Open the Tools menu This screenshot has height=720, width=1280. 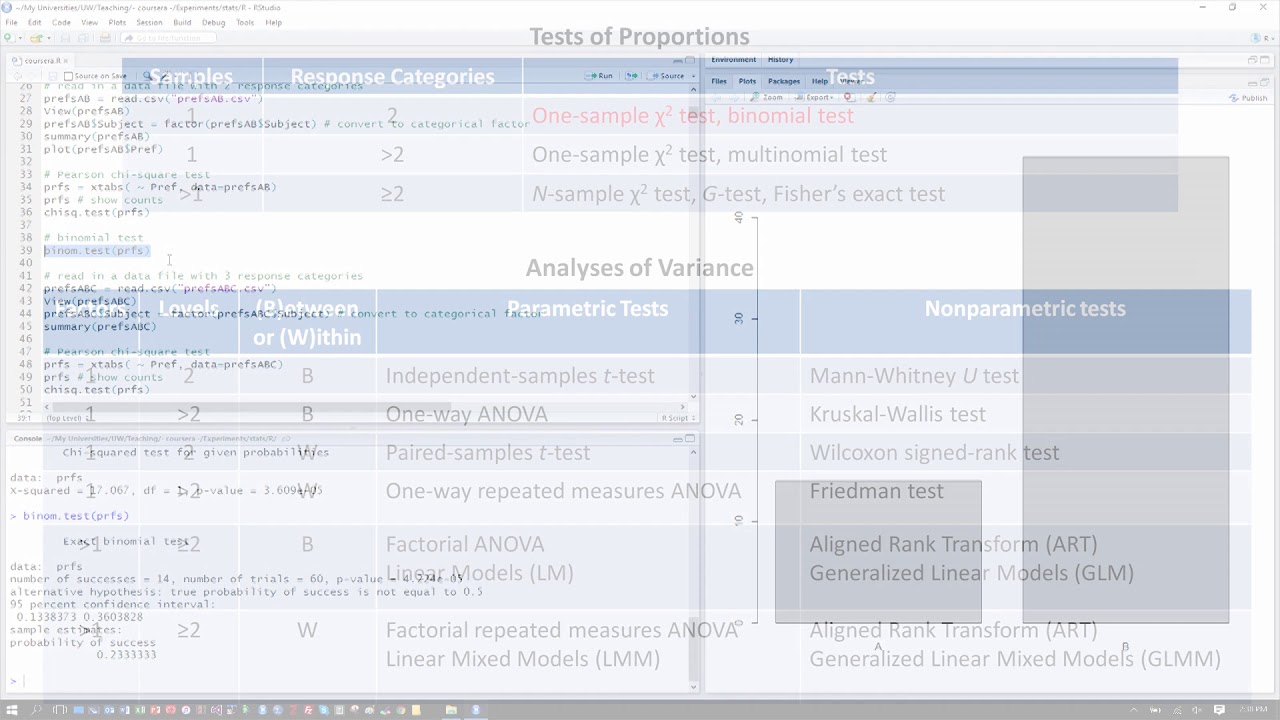pos(245,22)
